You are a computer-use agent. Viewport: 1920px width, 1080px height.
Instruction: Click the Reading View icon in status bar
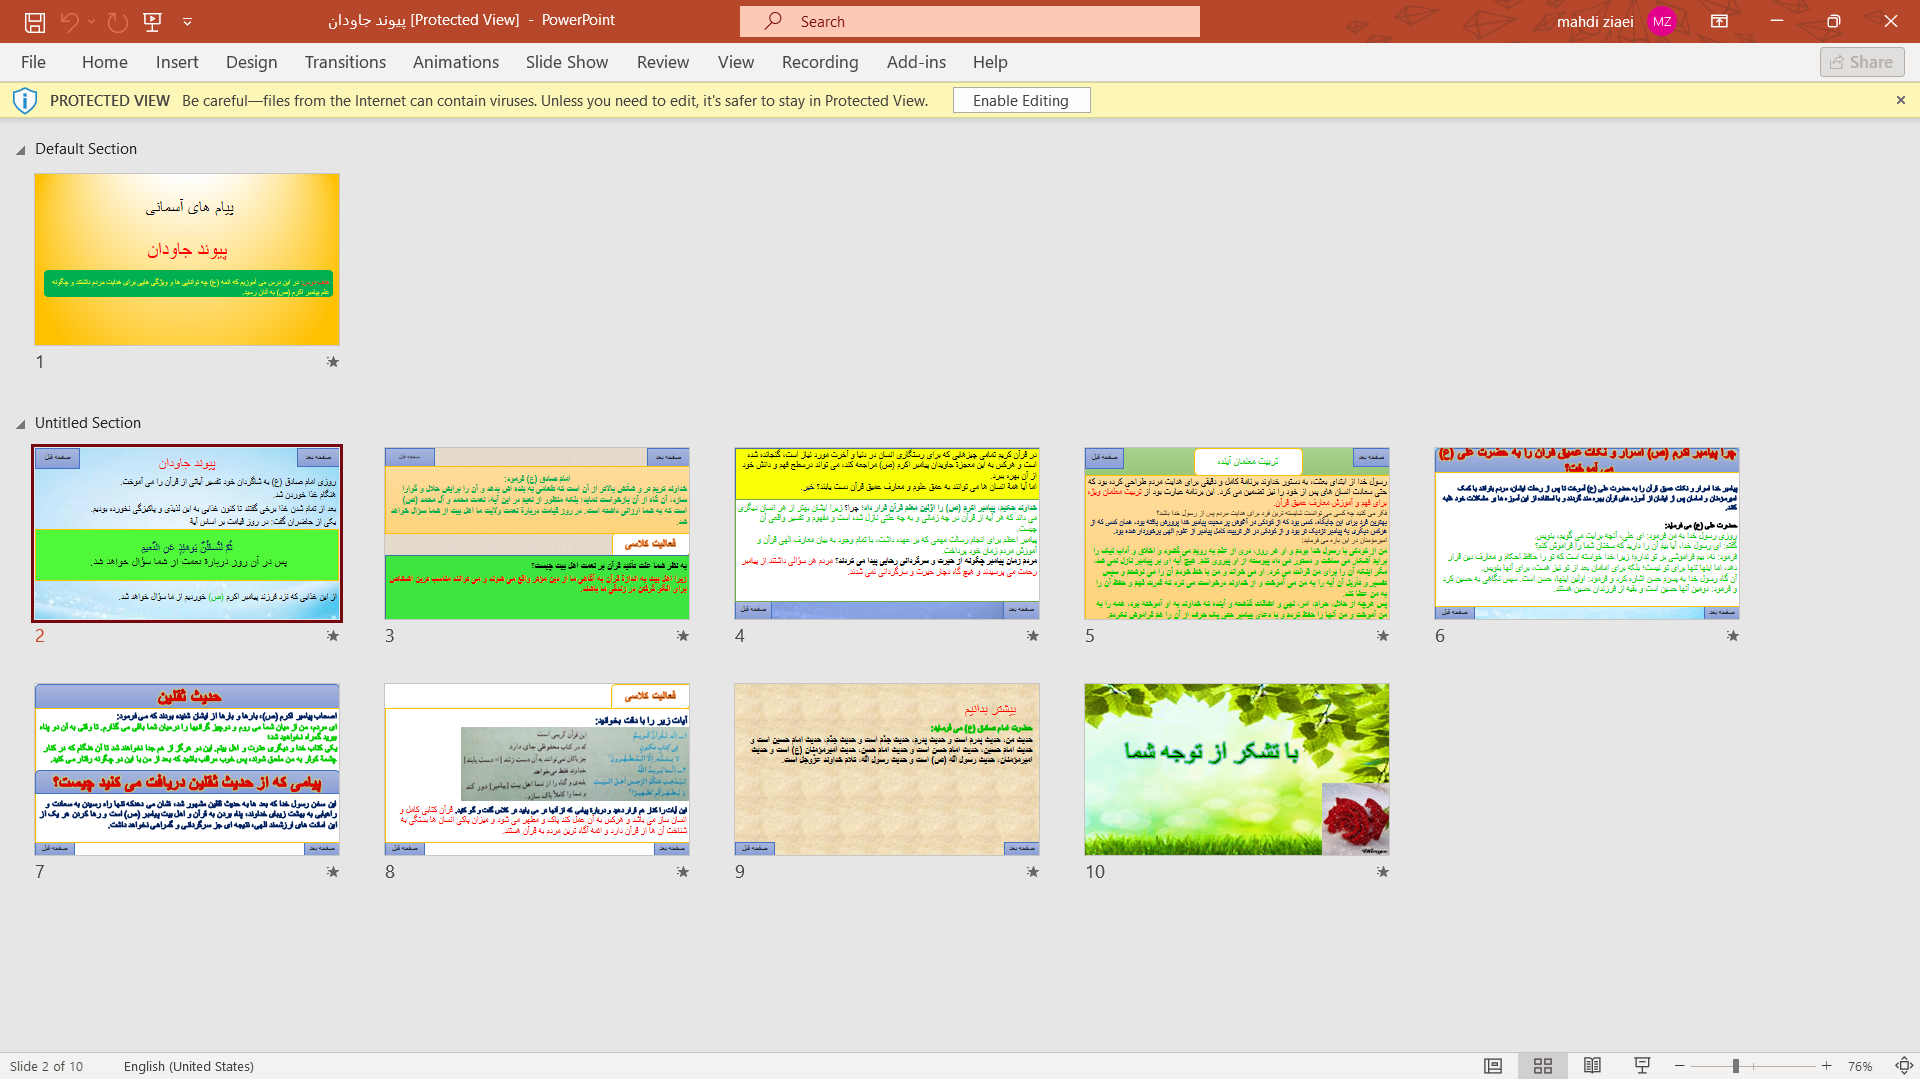[1592, 1065]
